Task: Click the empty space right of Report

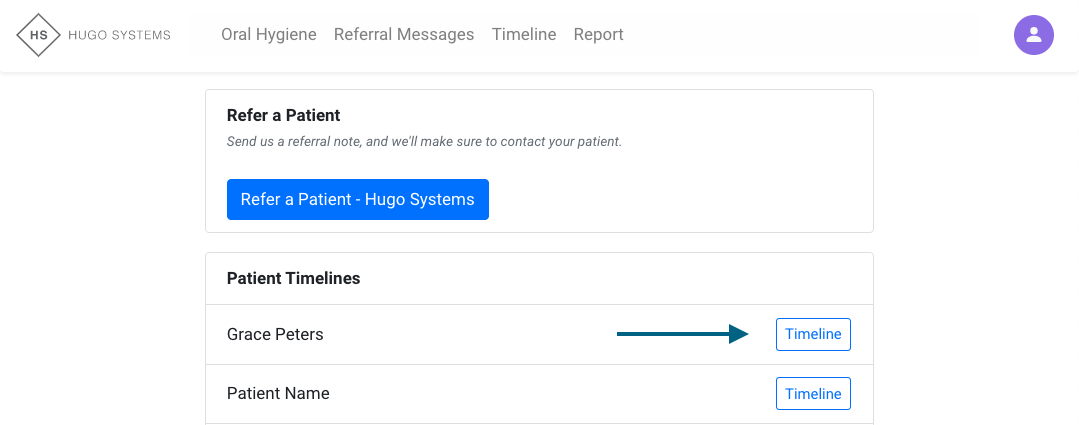Action: tap(800, 35)
